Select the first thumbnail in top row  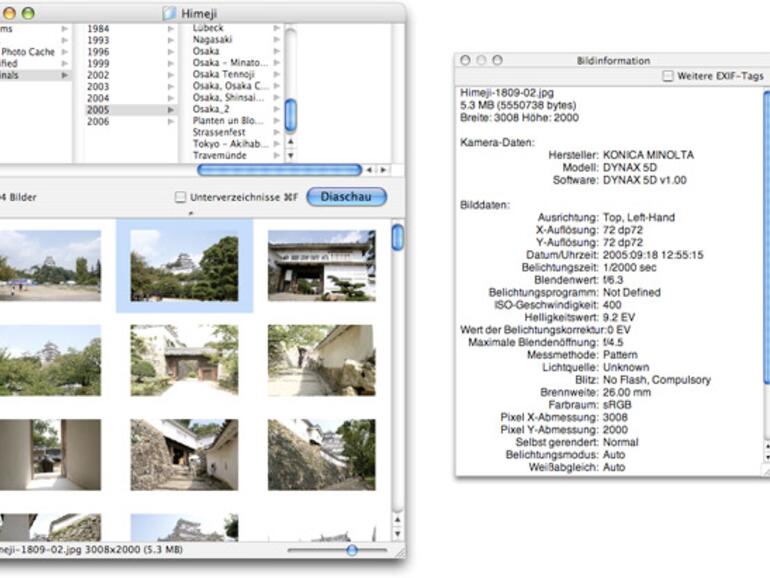click(x=50, y=265)
